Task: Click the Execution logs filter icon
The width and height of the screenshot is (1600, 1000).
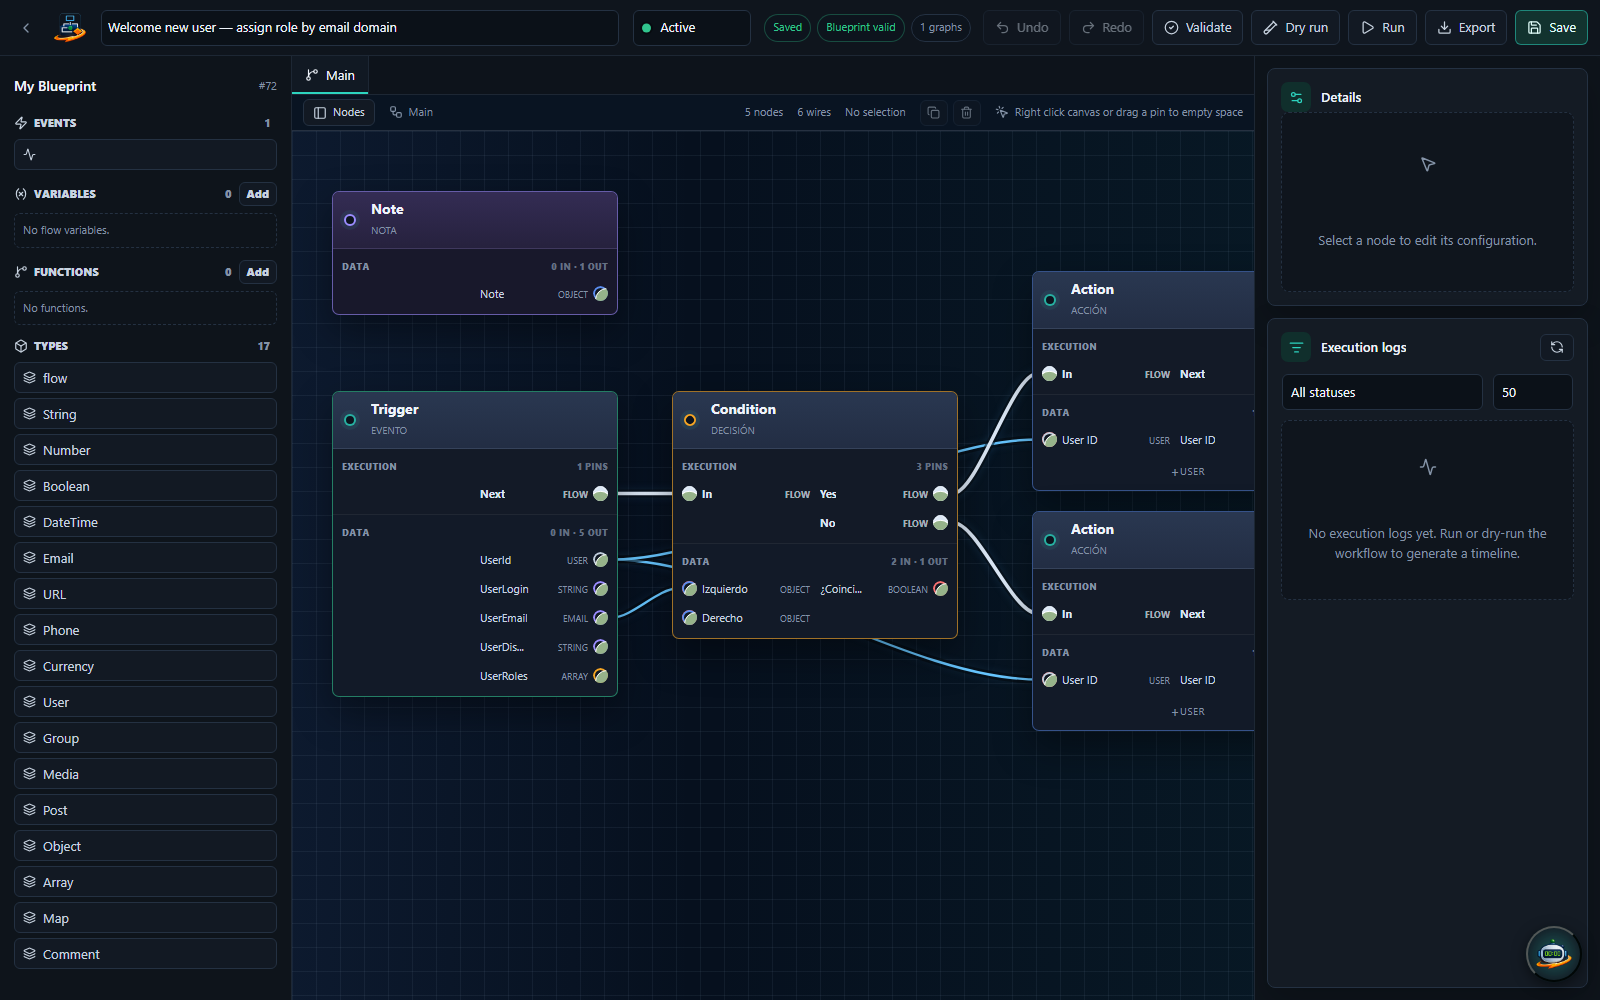Action: point(1296,347)
